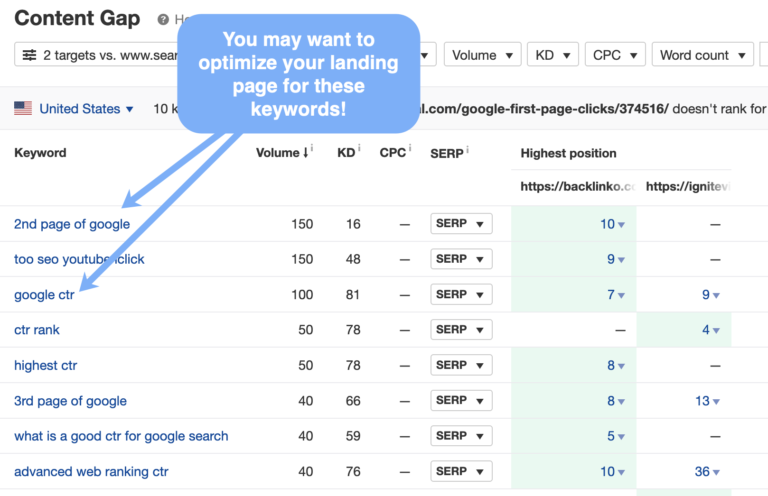Click the United States flag icon
Screen dimensions: 768x496
click(x=23, y=109)
